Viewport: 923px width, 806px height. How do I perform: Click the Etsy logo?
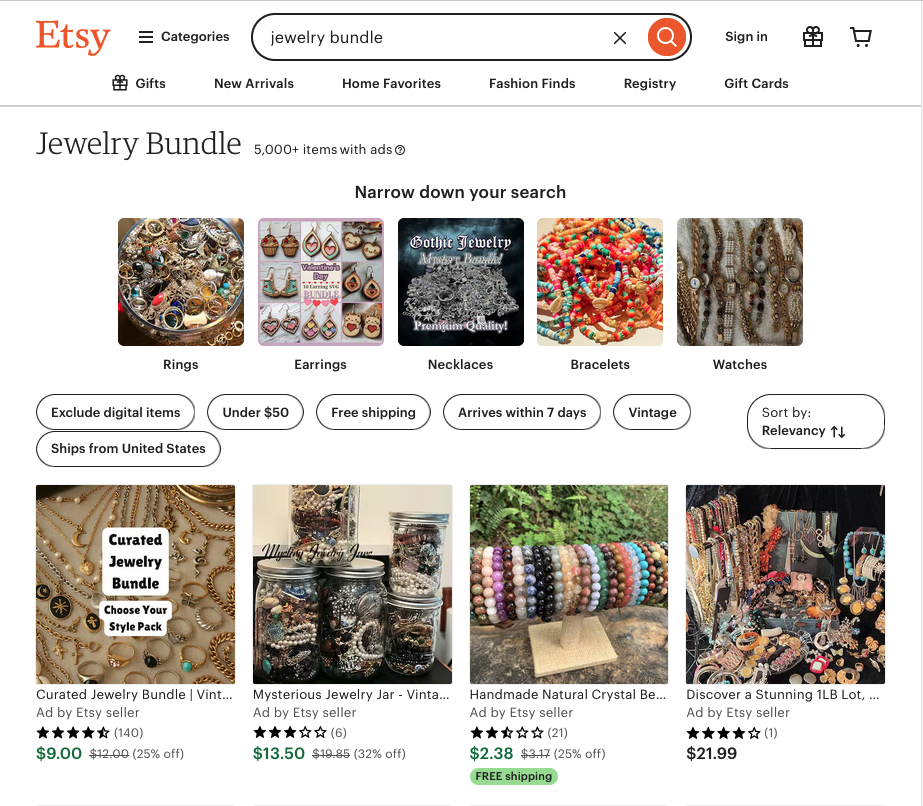pos(72,37)
